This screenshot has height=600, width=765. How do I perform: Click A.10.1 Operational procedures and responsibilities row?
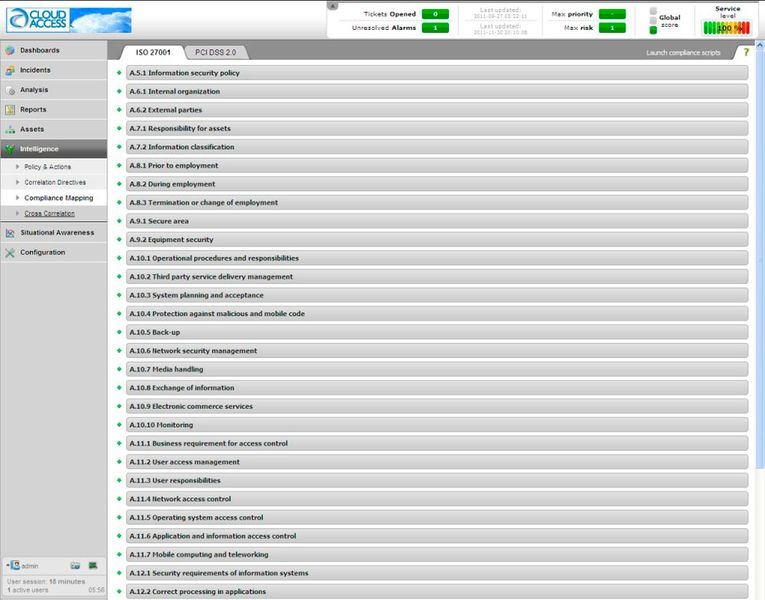coord(437,258)
